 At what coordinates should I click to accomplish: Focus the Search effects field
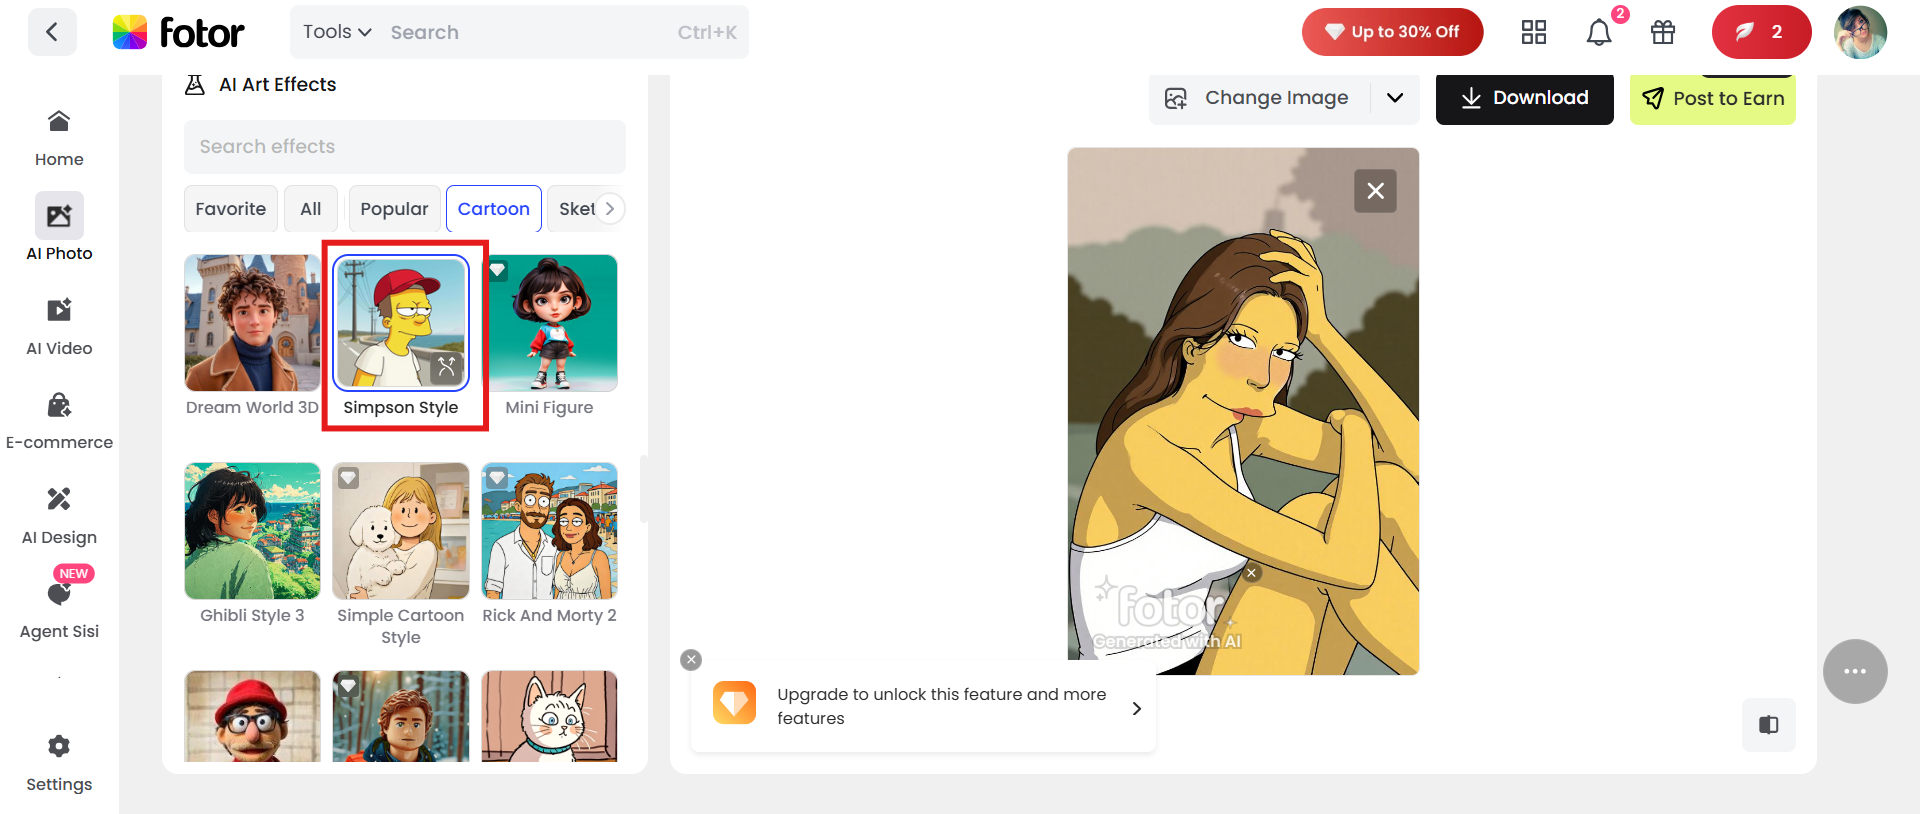click(405, 147)
